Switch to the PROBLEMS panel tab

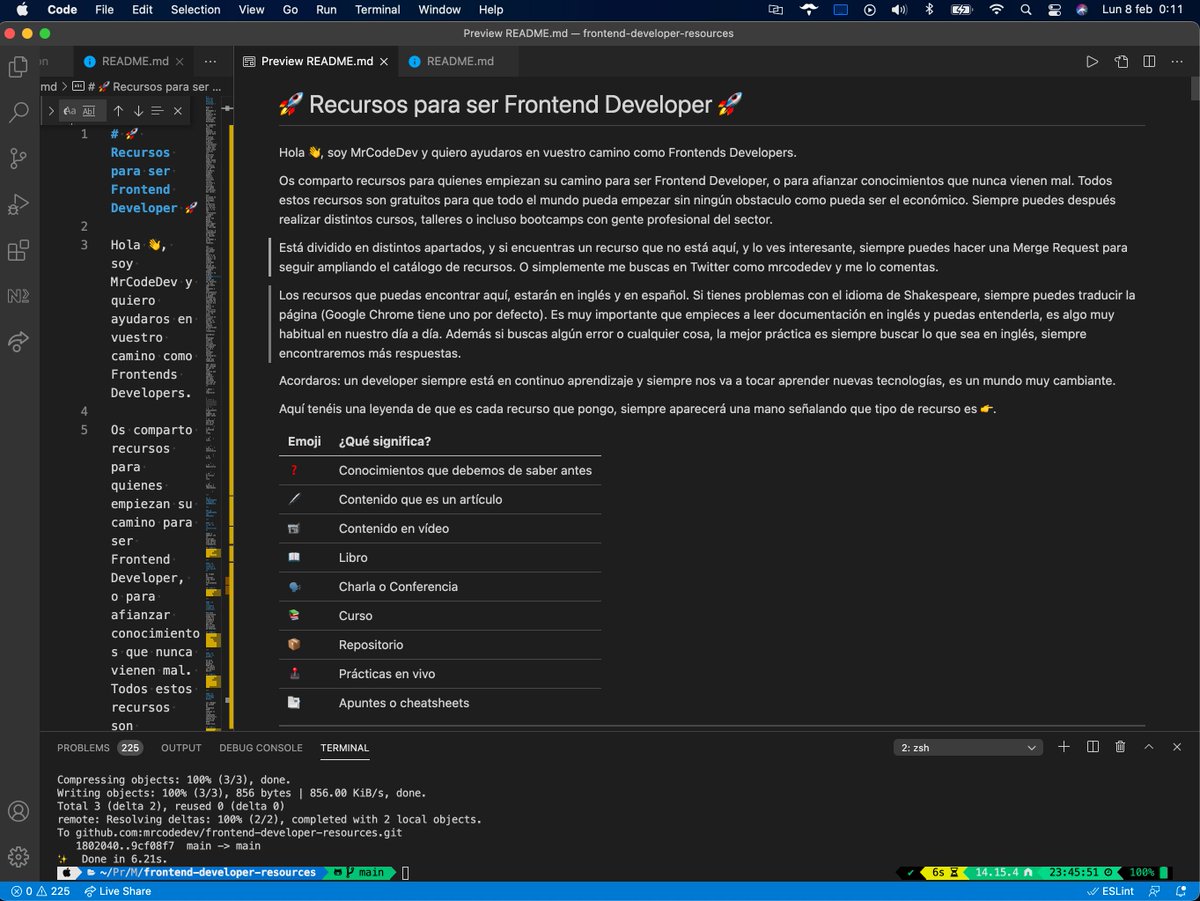[x=99, y=748]
